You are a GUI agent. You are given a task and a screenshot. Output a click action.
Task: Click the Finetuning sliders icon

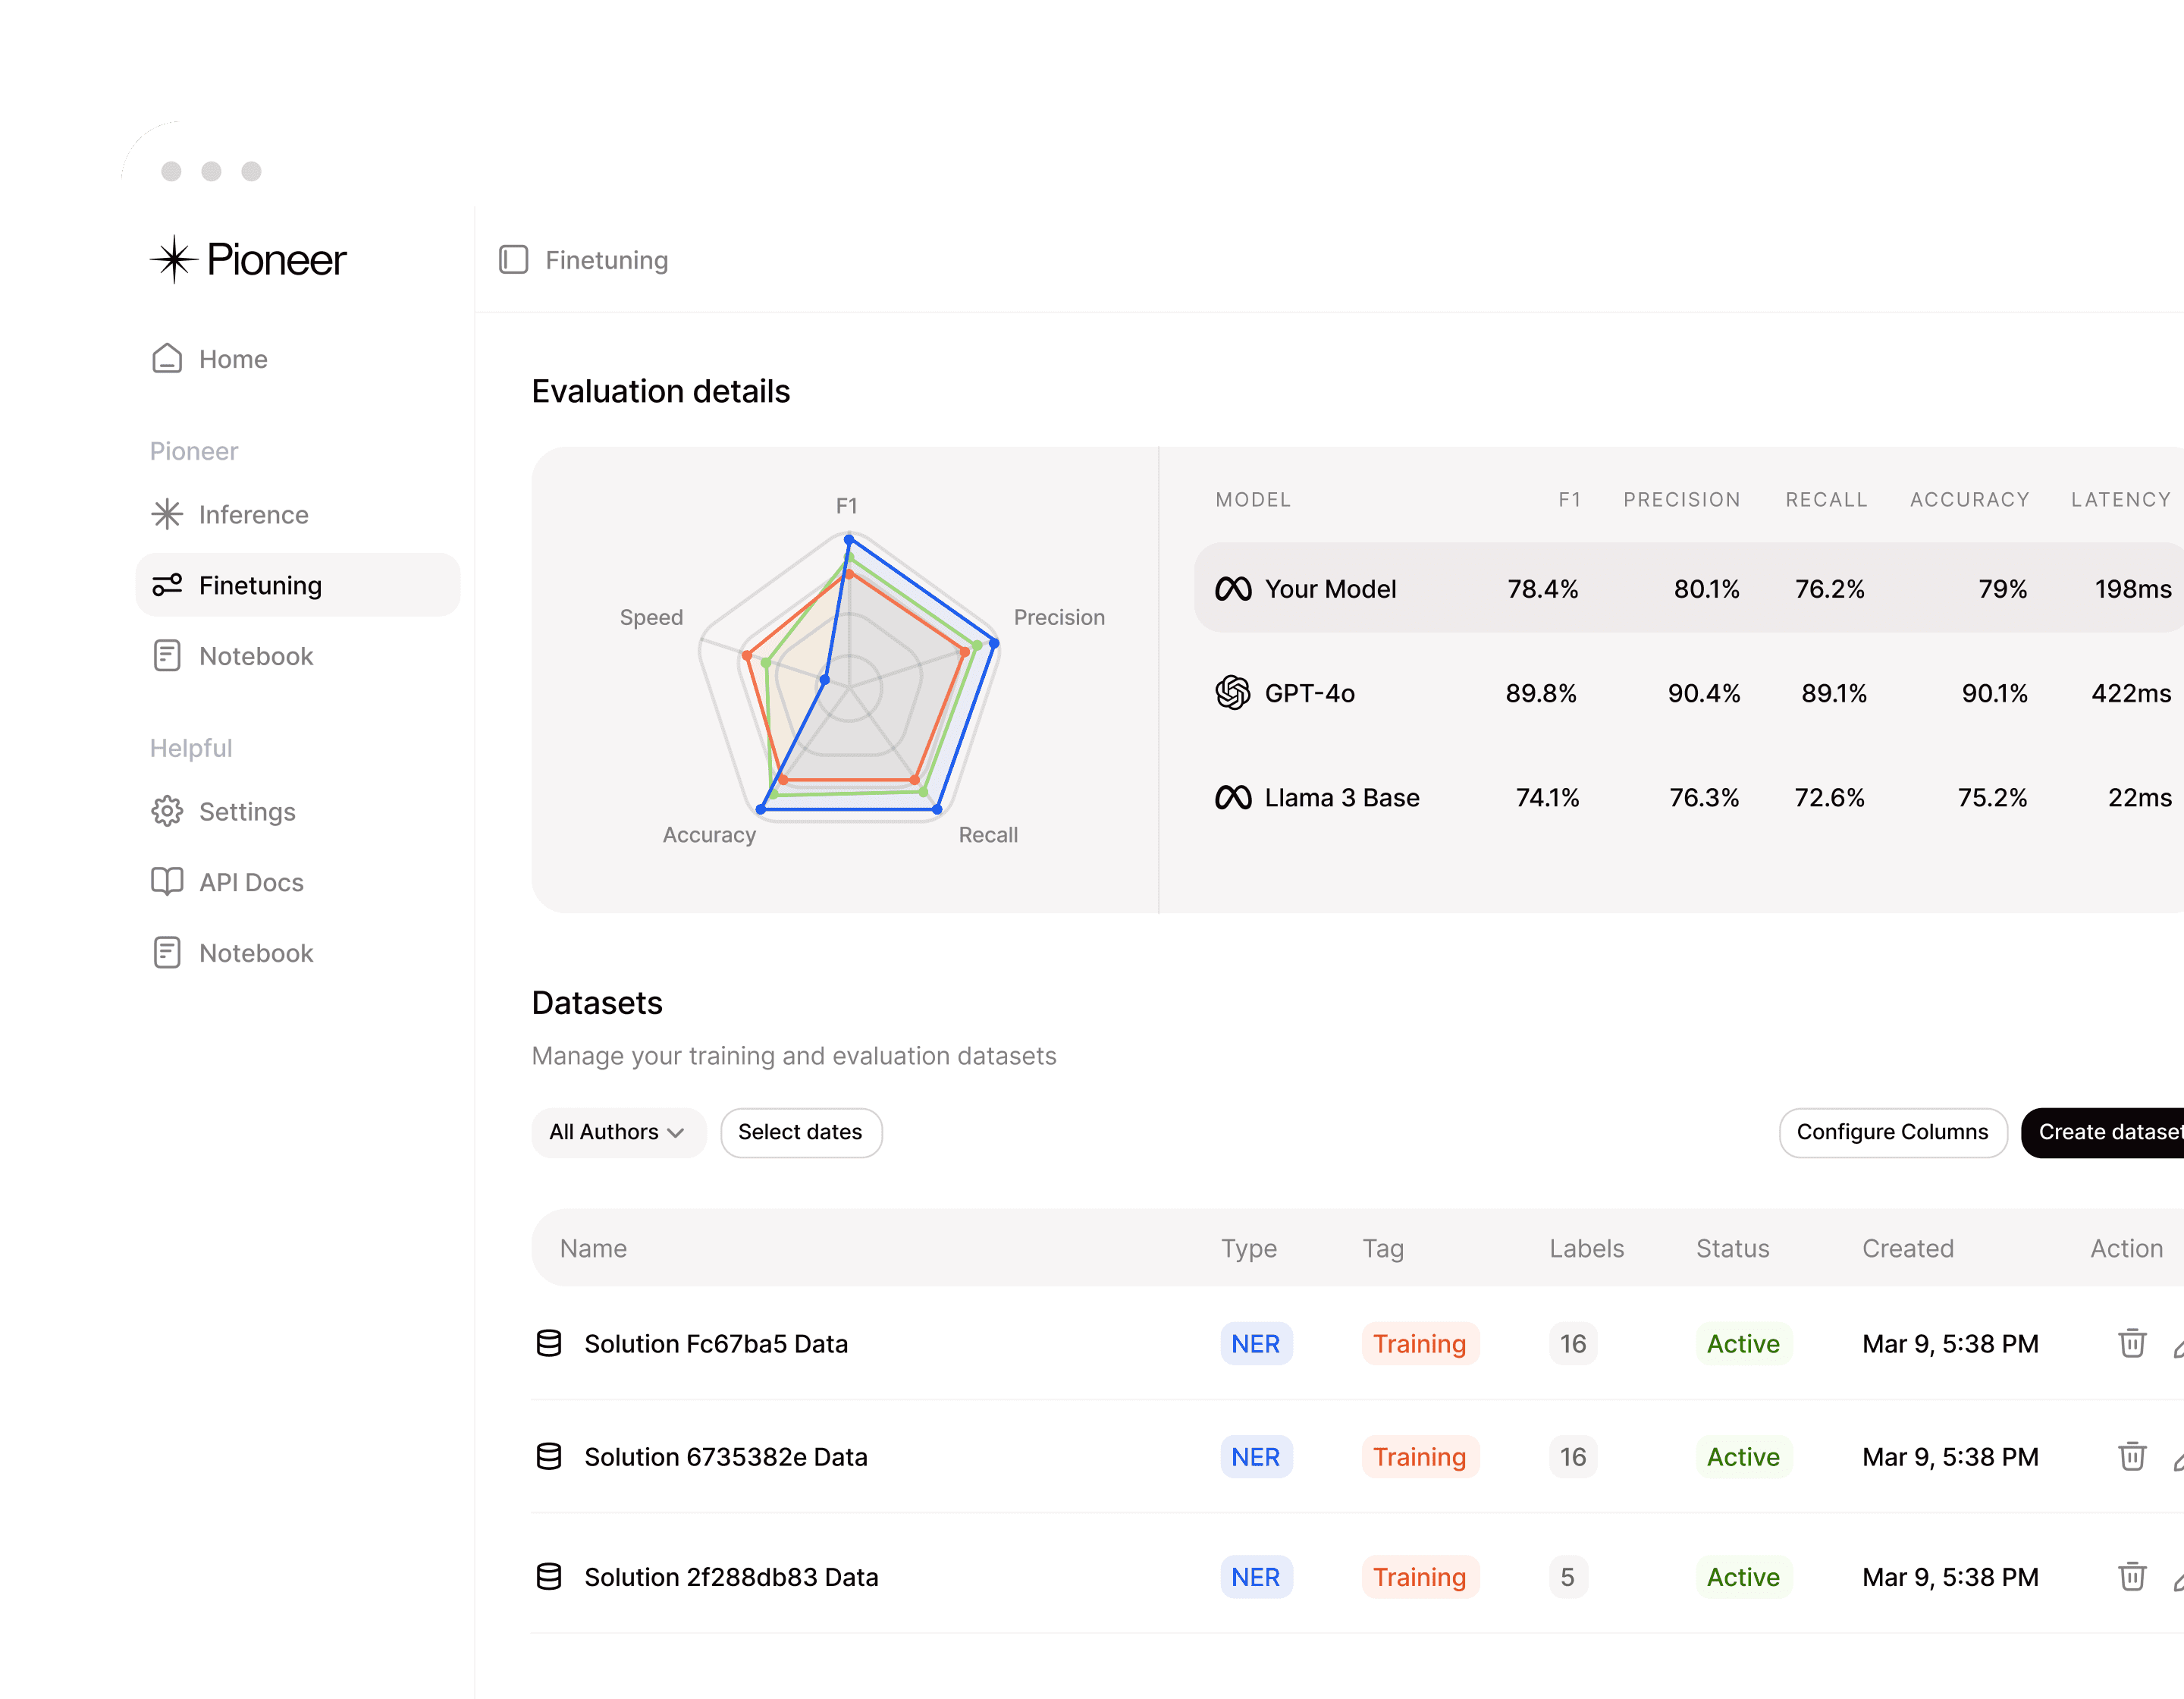click(x=167, y=585)
